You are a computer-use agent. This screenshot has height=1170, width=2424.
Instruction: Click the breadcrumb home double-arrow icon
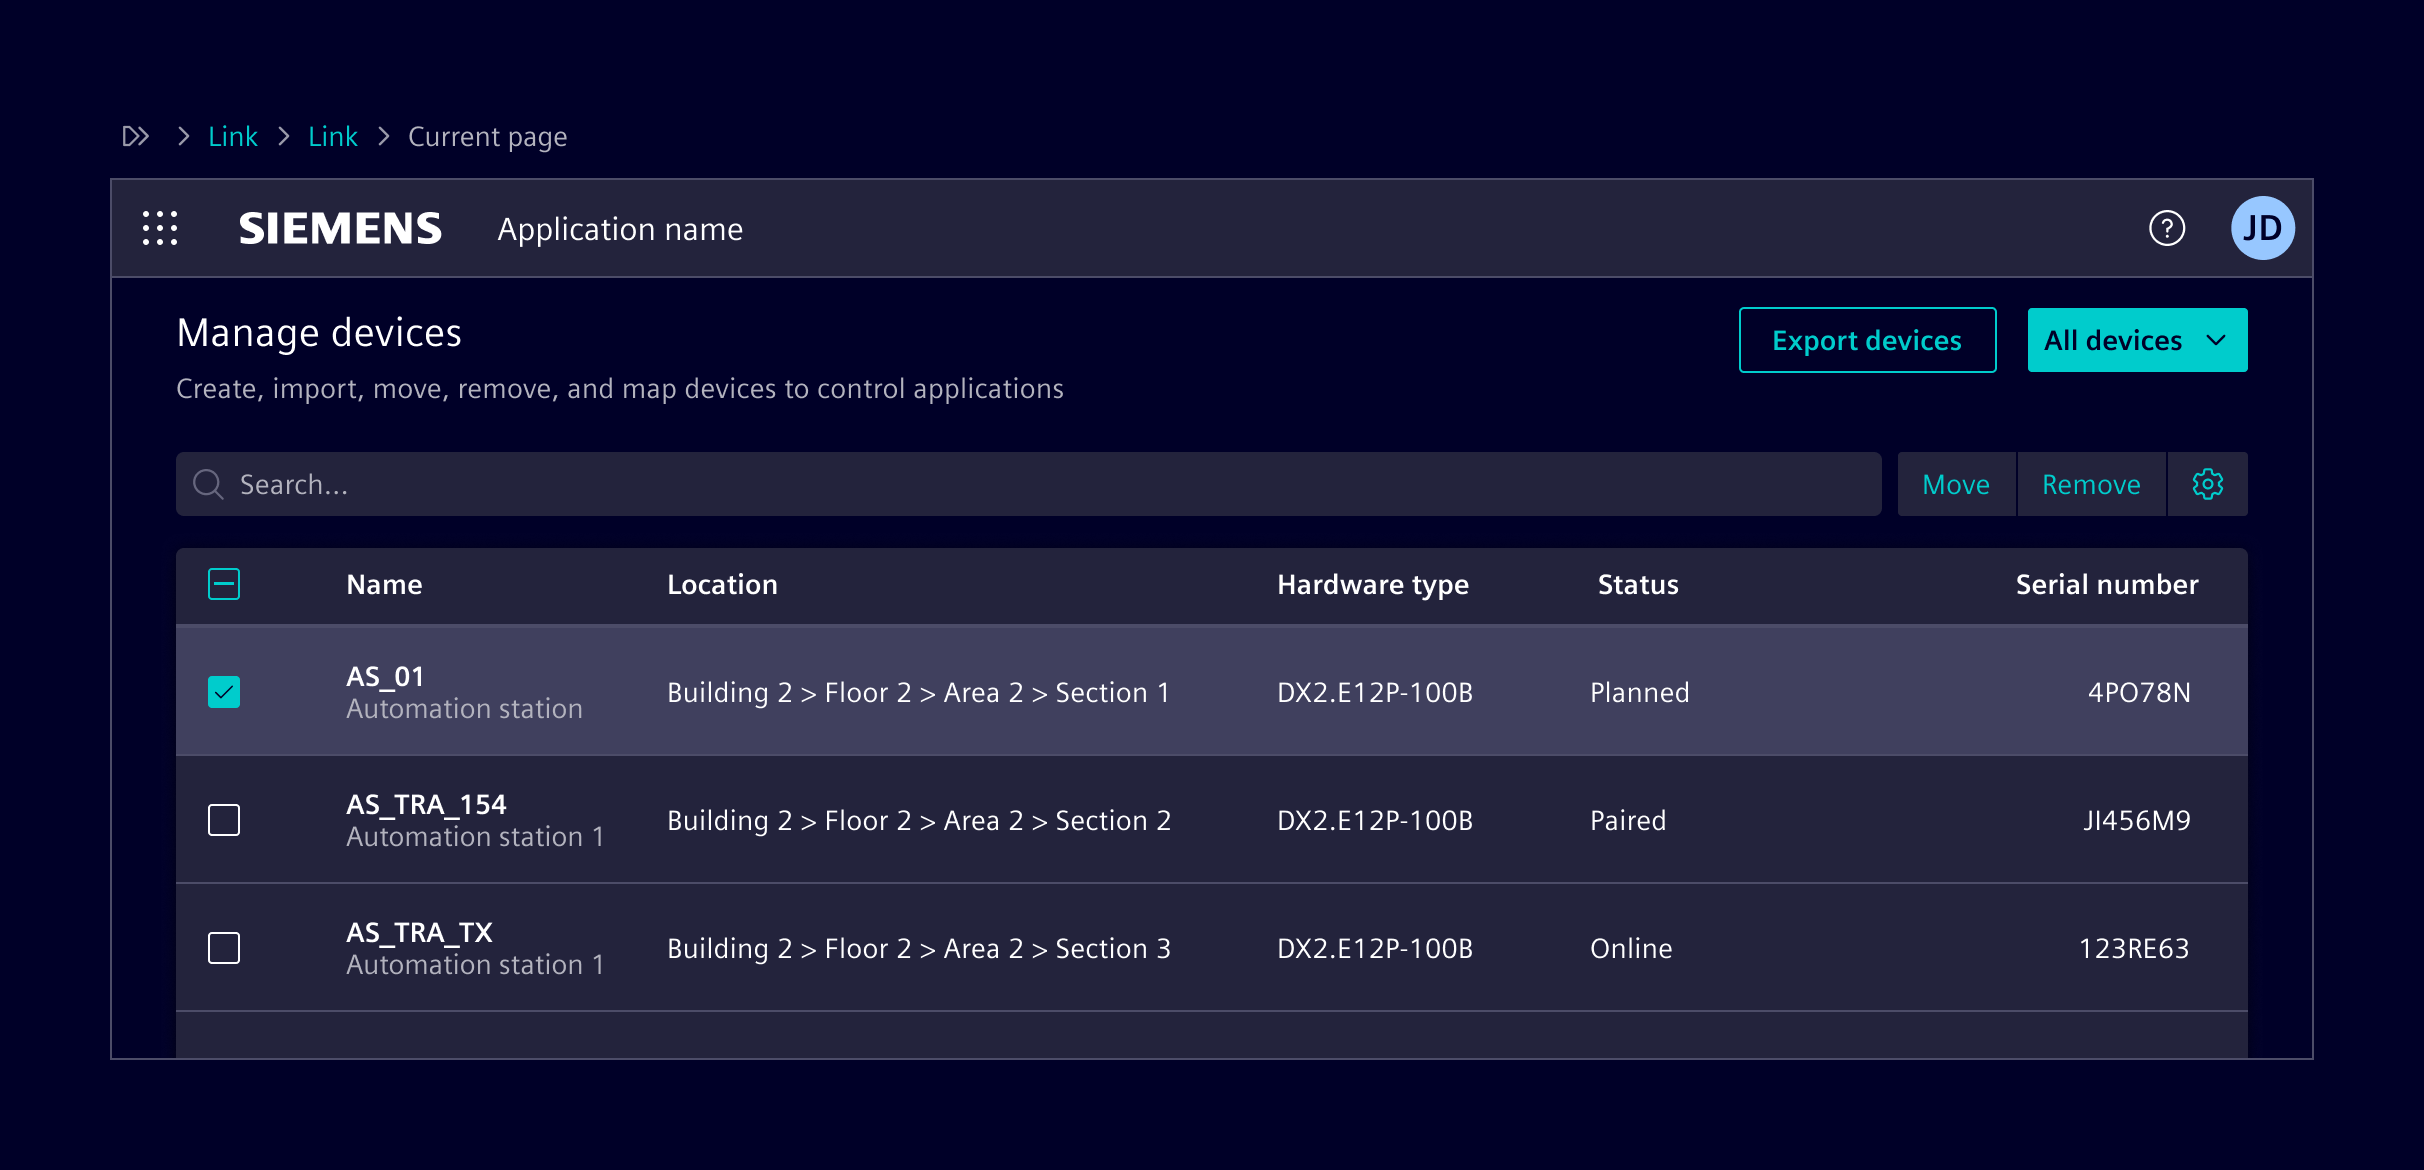[136, 136]
